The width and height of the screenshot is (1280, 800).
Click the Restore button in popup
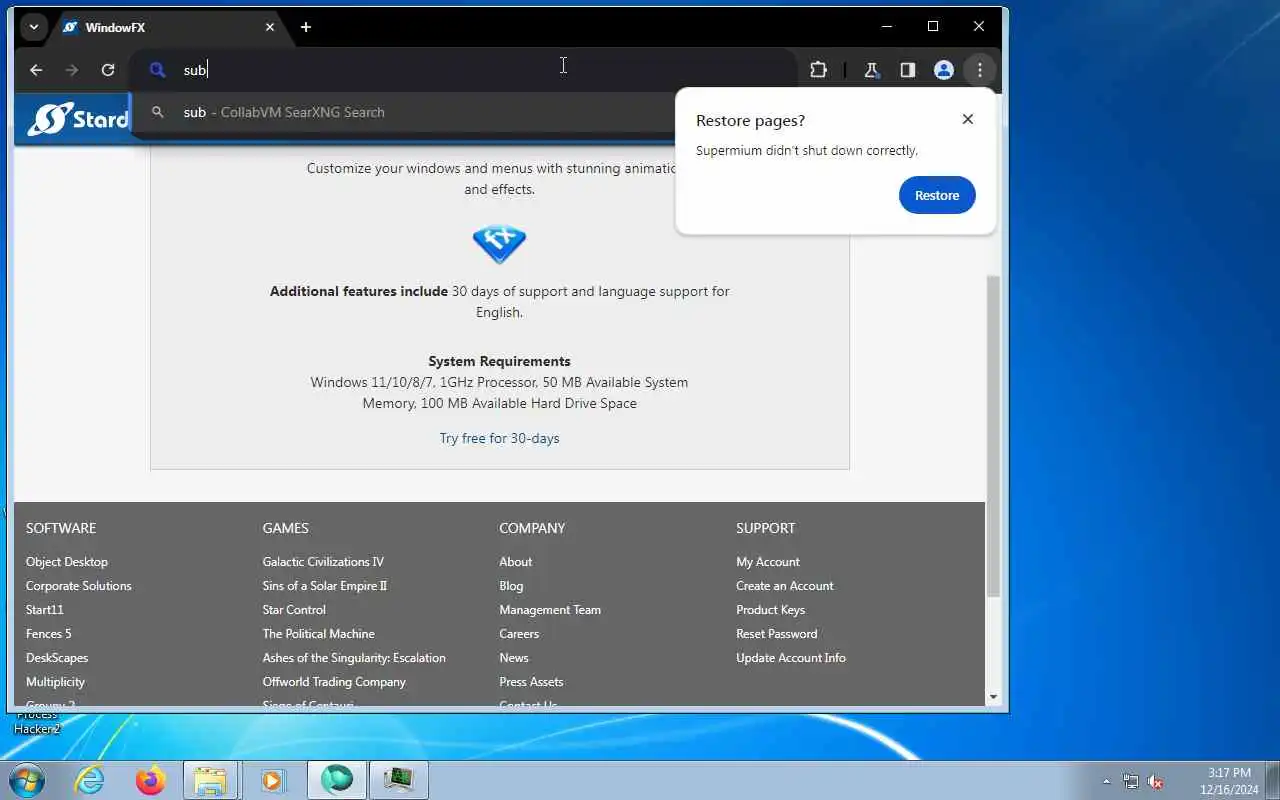point(937,195)
